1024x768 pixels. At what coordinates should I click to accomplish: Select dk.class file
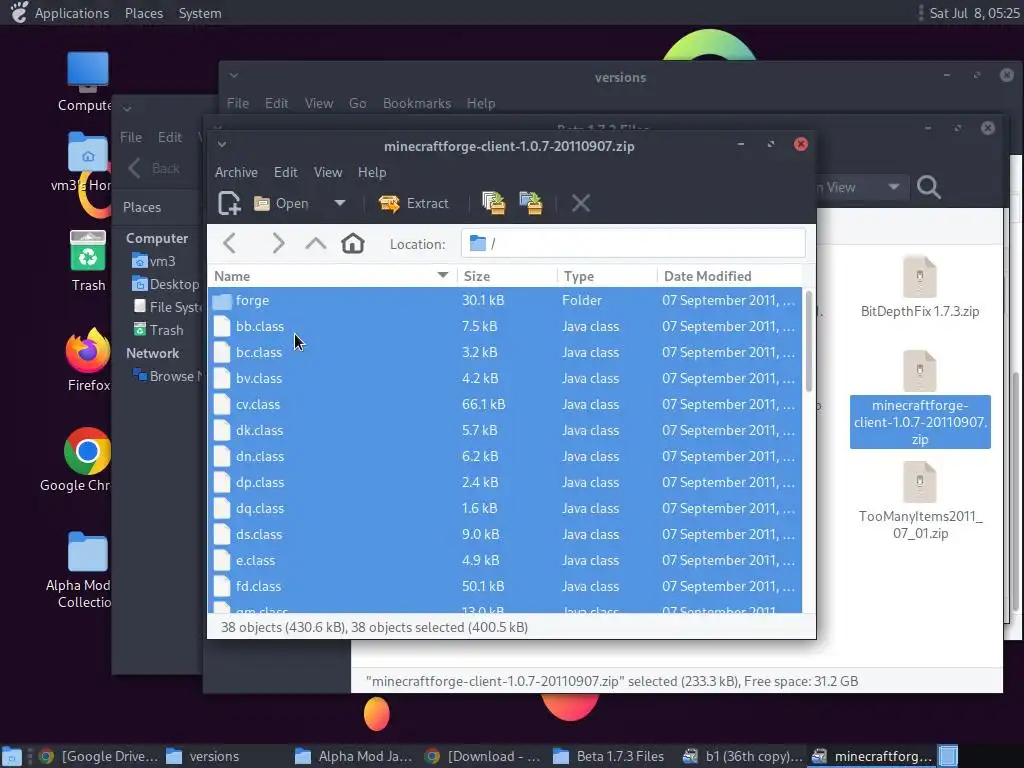505,431
